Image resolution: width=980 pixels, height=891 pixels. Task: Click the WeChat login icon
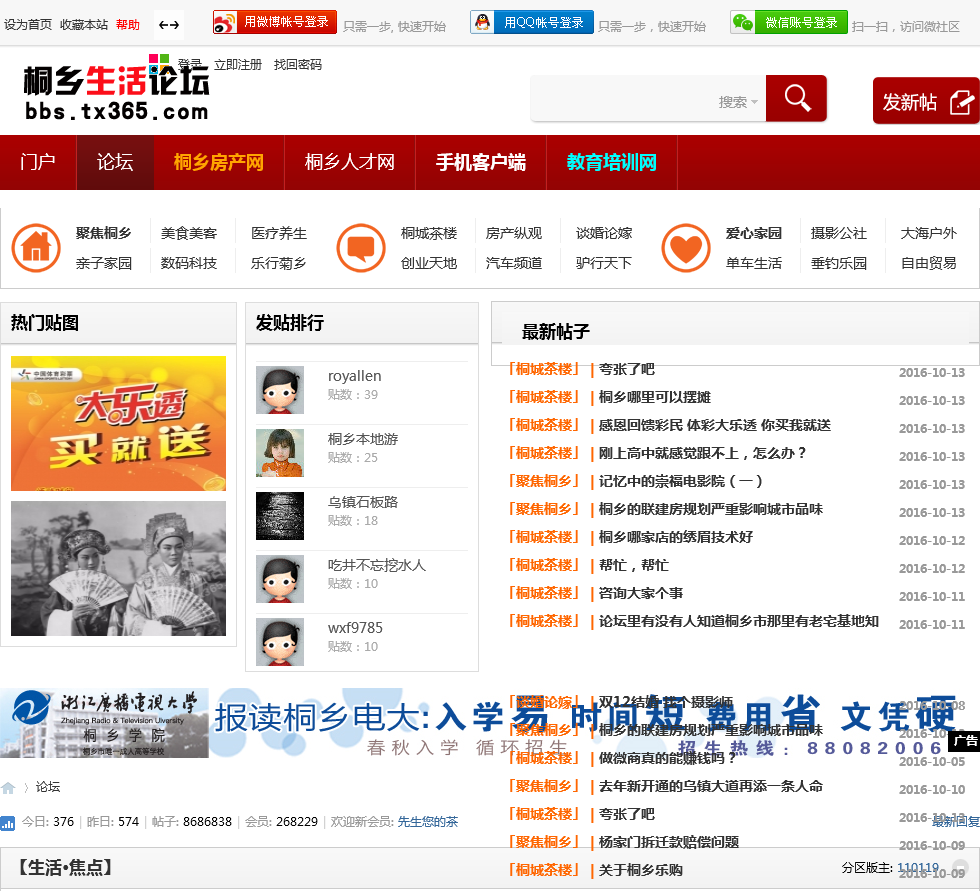pyautogui.click(x=742, y=22)
